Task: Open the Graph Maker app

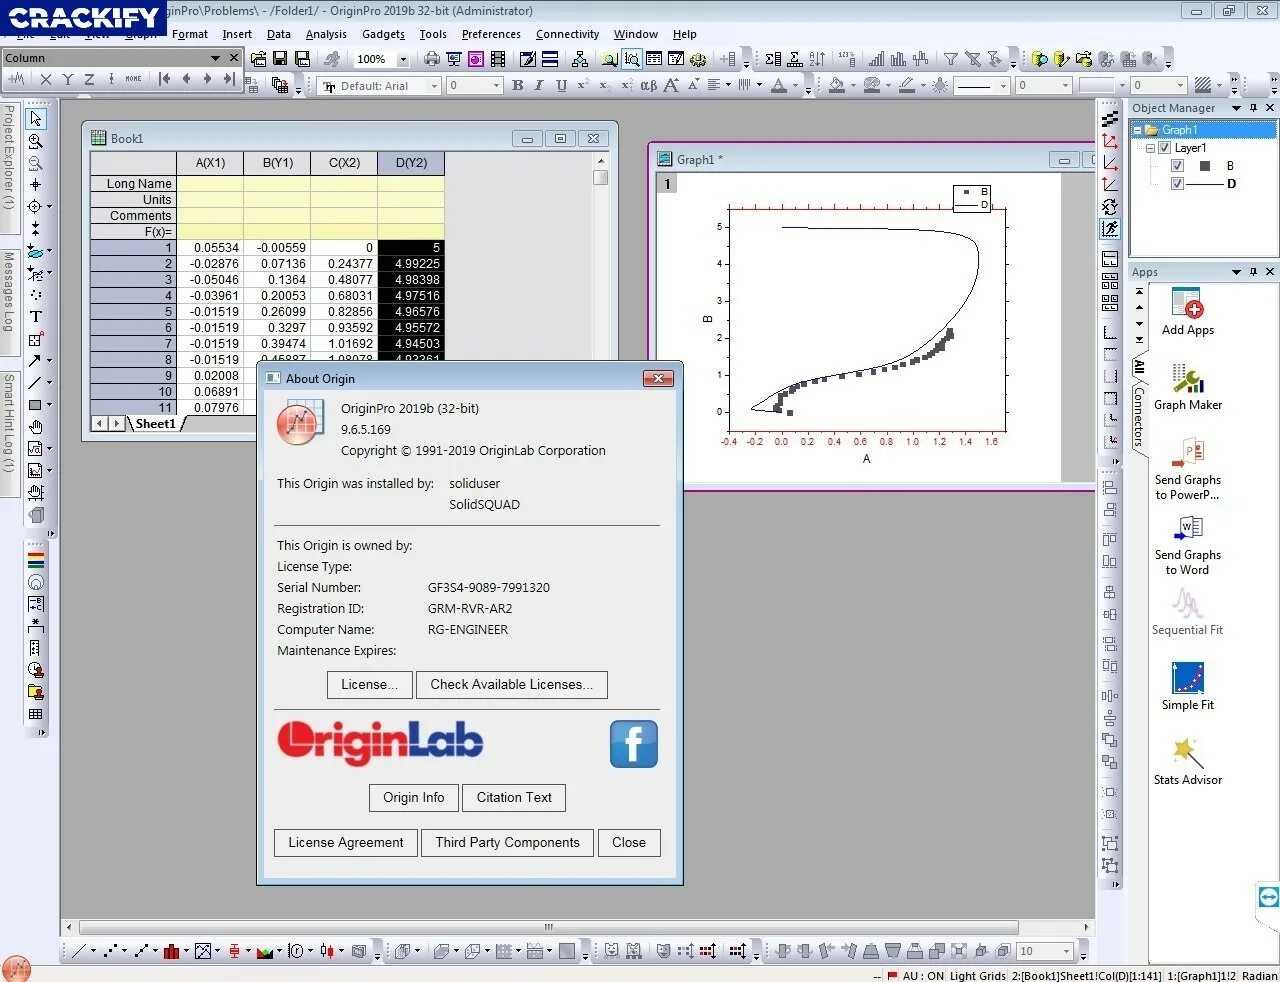Action: (1188, 387)
